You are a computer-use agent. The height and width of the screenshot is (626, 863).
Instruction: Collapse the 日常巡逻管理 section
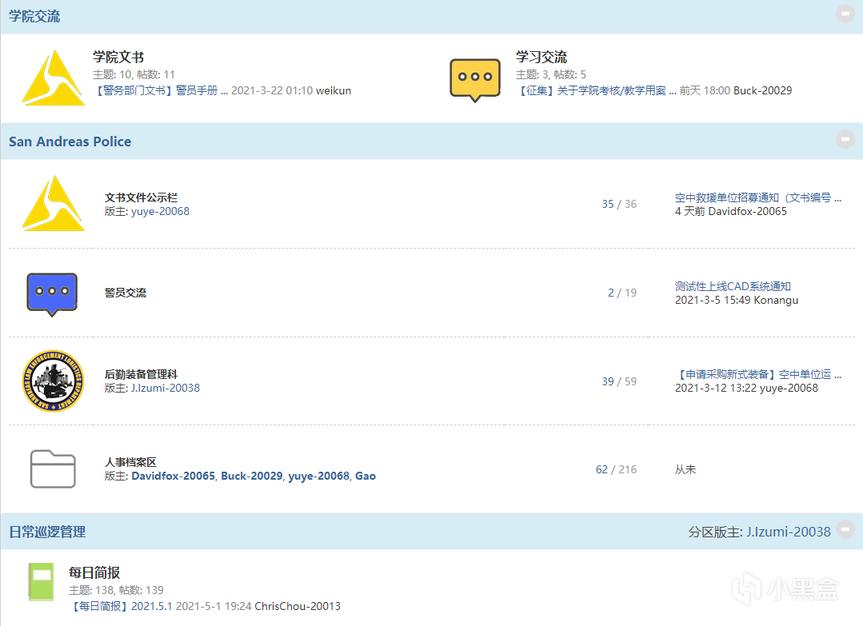point(845,530)
